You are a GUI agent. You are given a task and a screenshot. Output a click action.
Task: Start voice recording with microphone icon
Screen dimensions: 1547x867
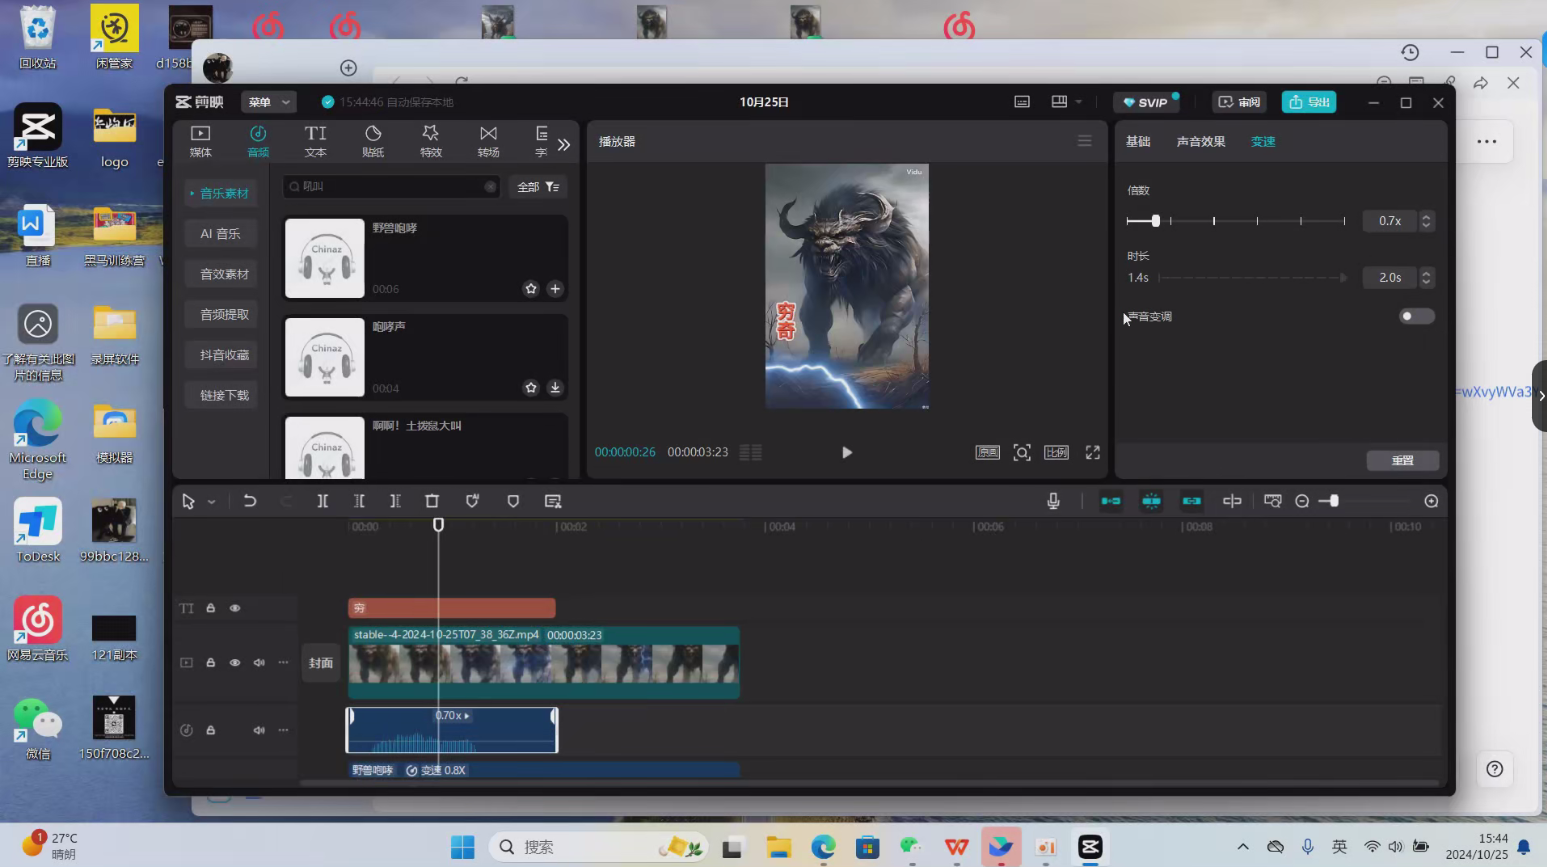pos(1053,501)
